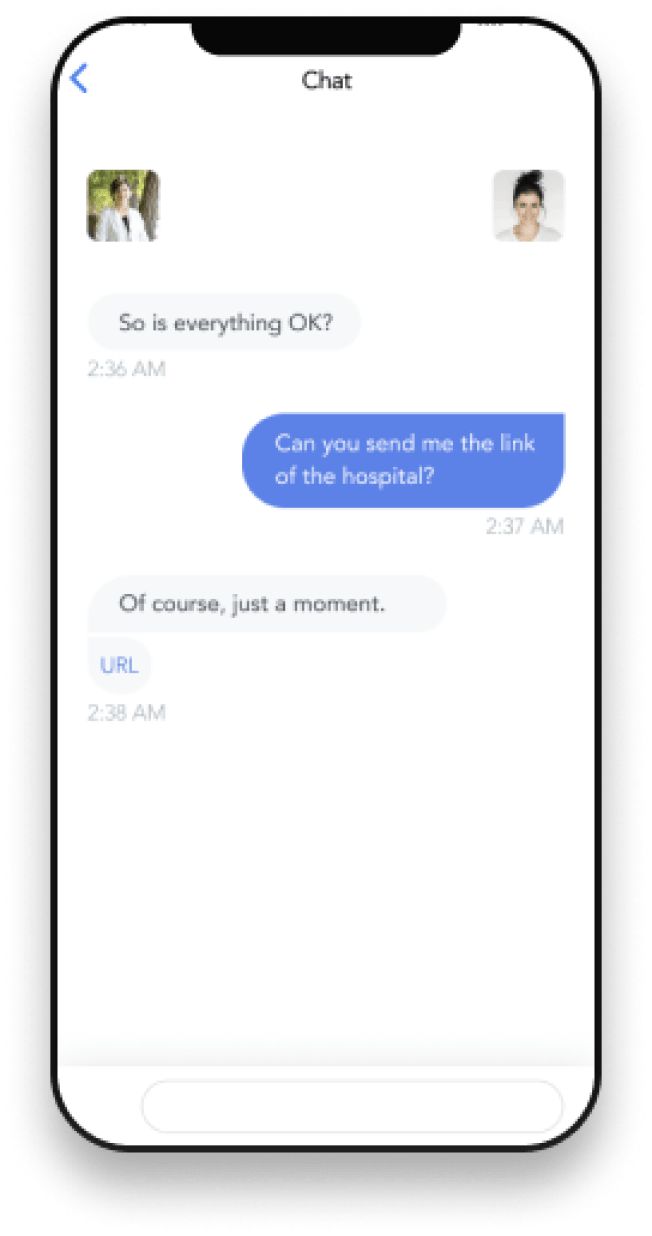The image size is (652, 1236).
Task: Select the "So is everything OK?" message
Action: point(224,322)
